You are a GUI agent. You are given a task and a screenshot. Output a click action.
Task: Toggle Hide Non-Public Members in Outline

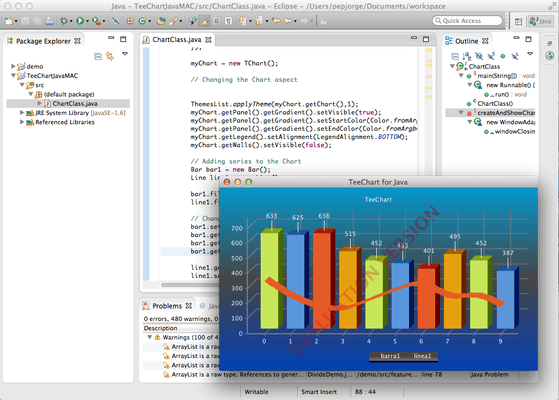[x=503, y=56]
